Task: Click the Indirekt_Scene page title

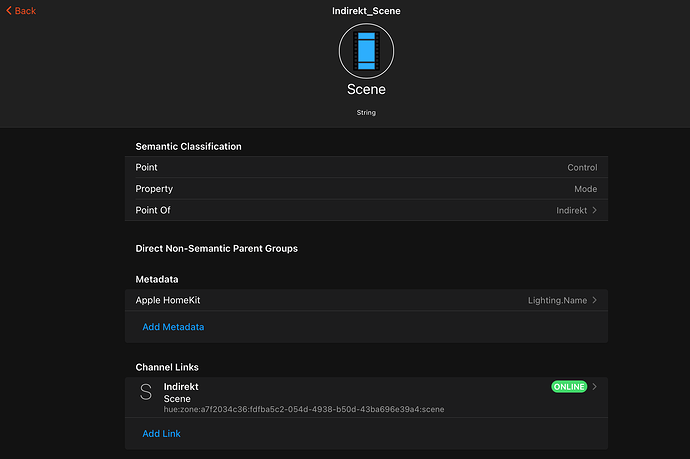Action: point(366,11)
